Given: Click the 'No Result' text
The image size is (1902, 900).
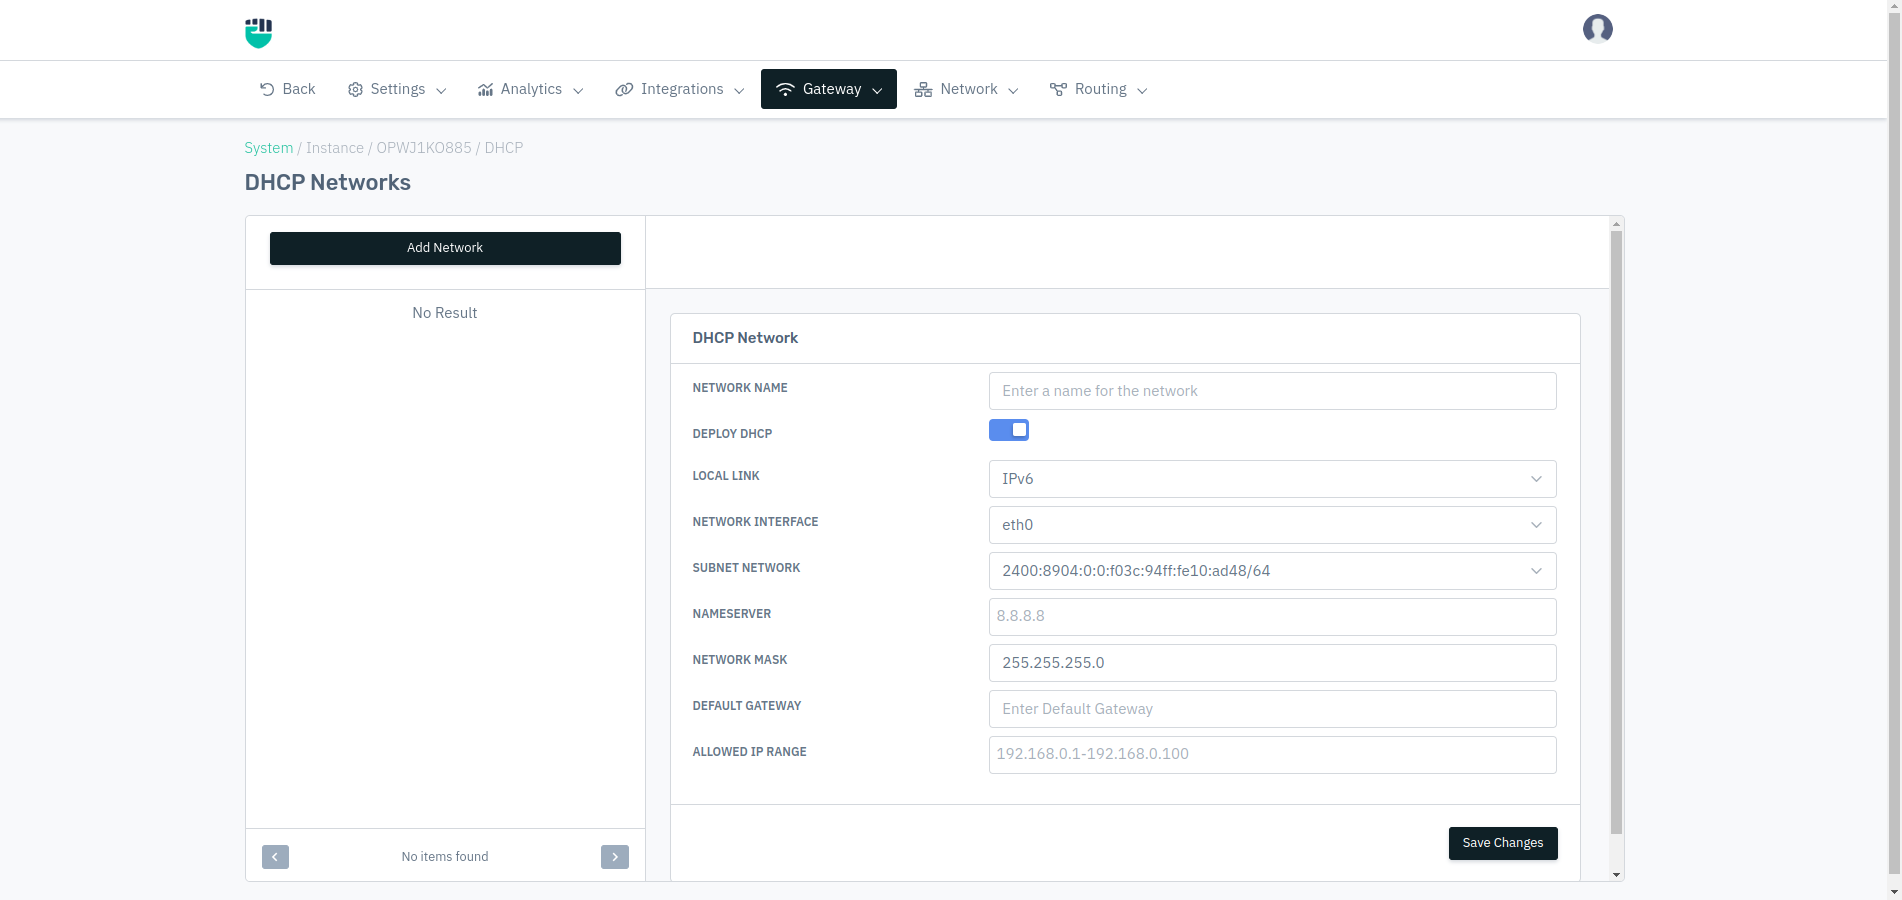Looking at the screenshot, I should [x=445, y=313].
